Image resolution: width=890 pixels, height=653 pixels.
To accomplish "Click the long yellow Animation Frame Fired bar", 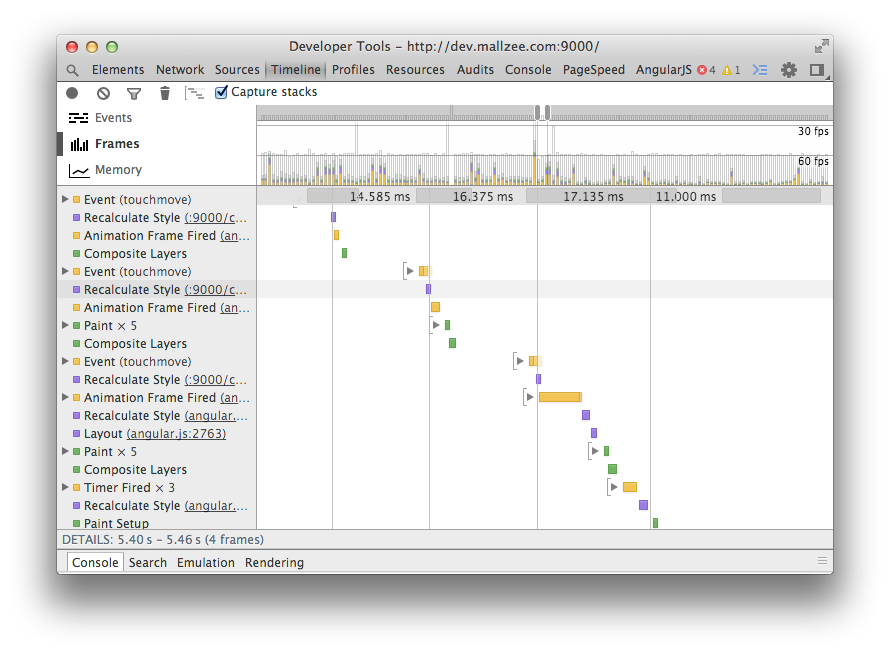I will 560,397.
